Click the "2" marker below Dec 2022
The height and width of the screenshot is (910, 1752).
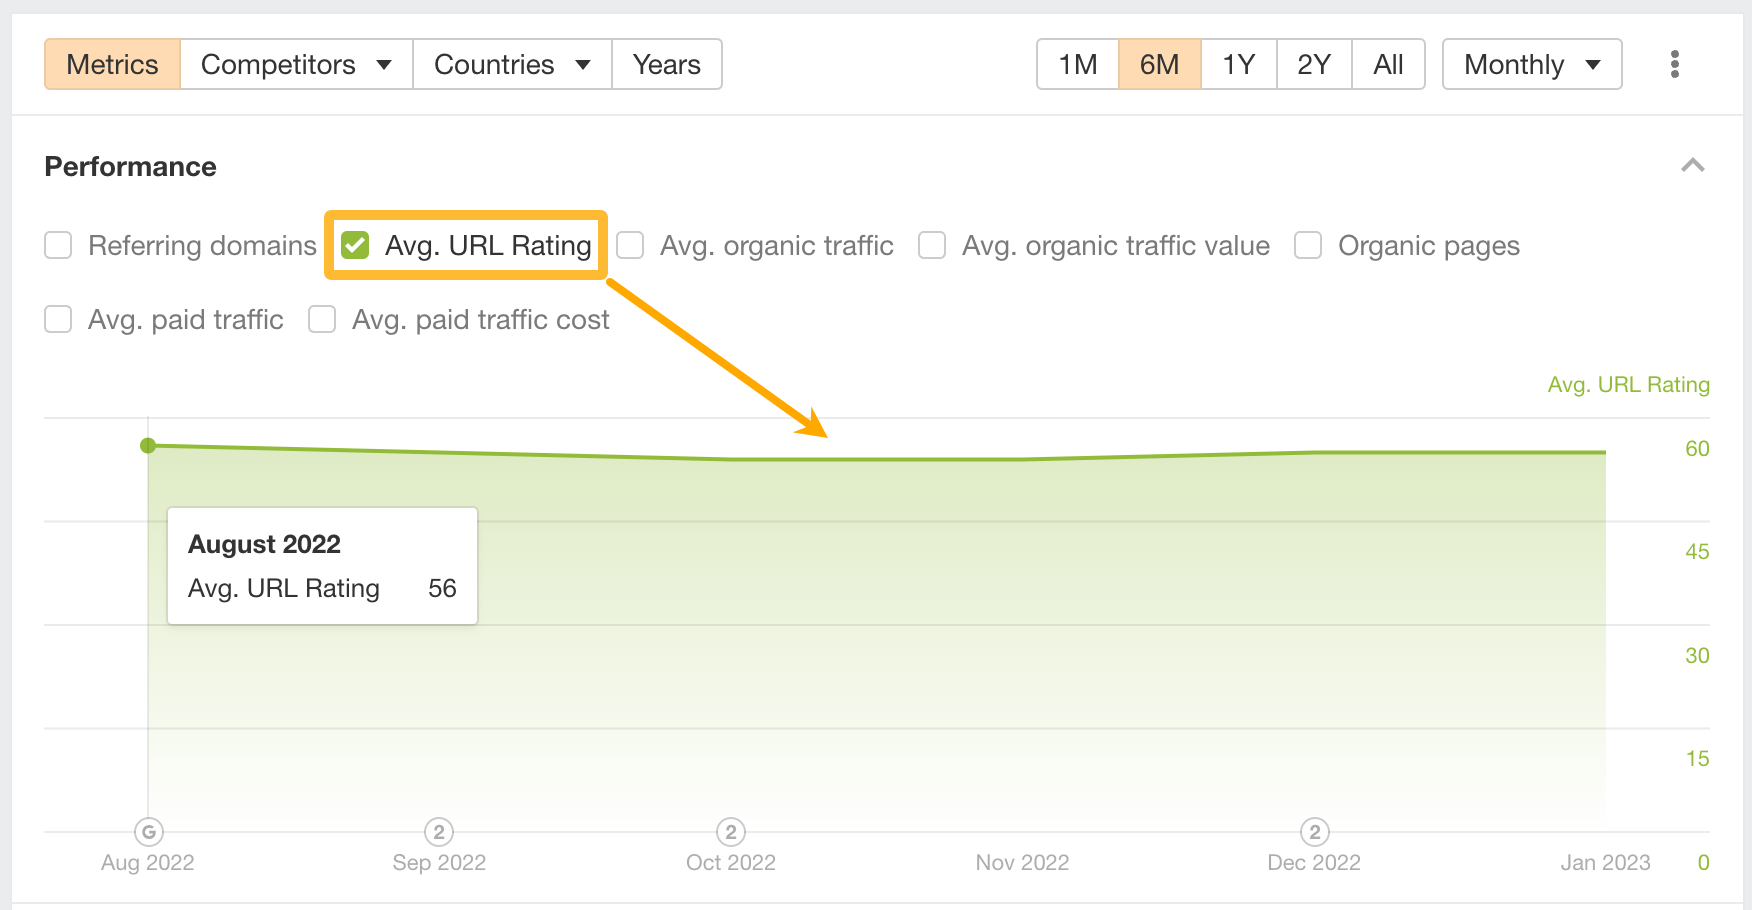(1313, 831)
